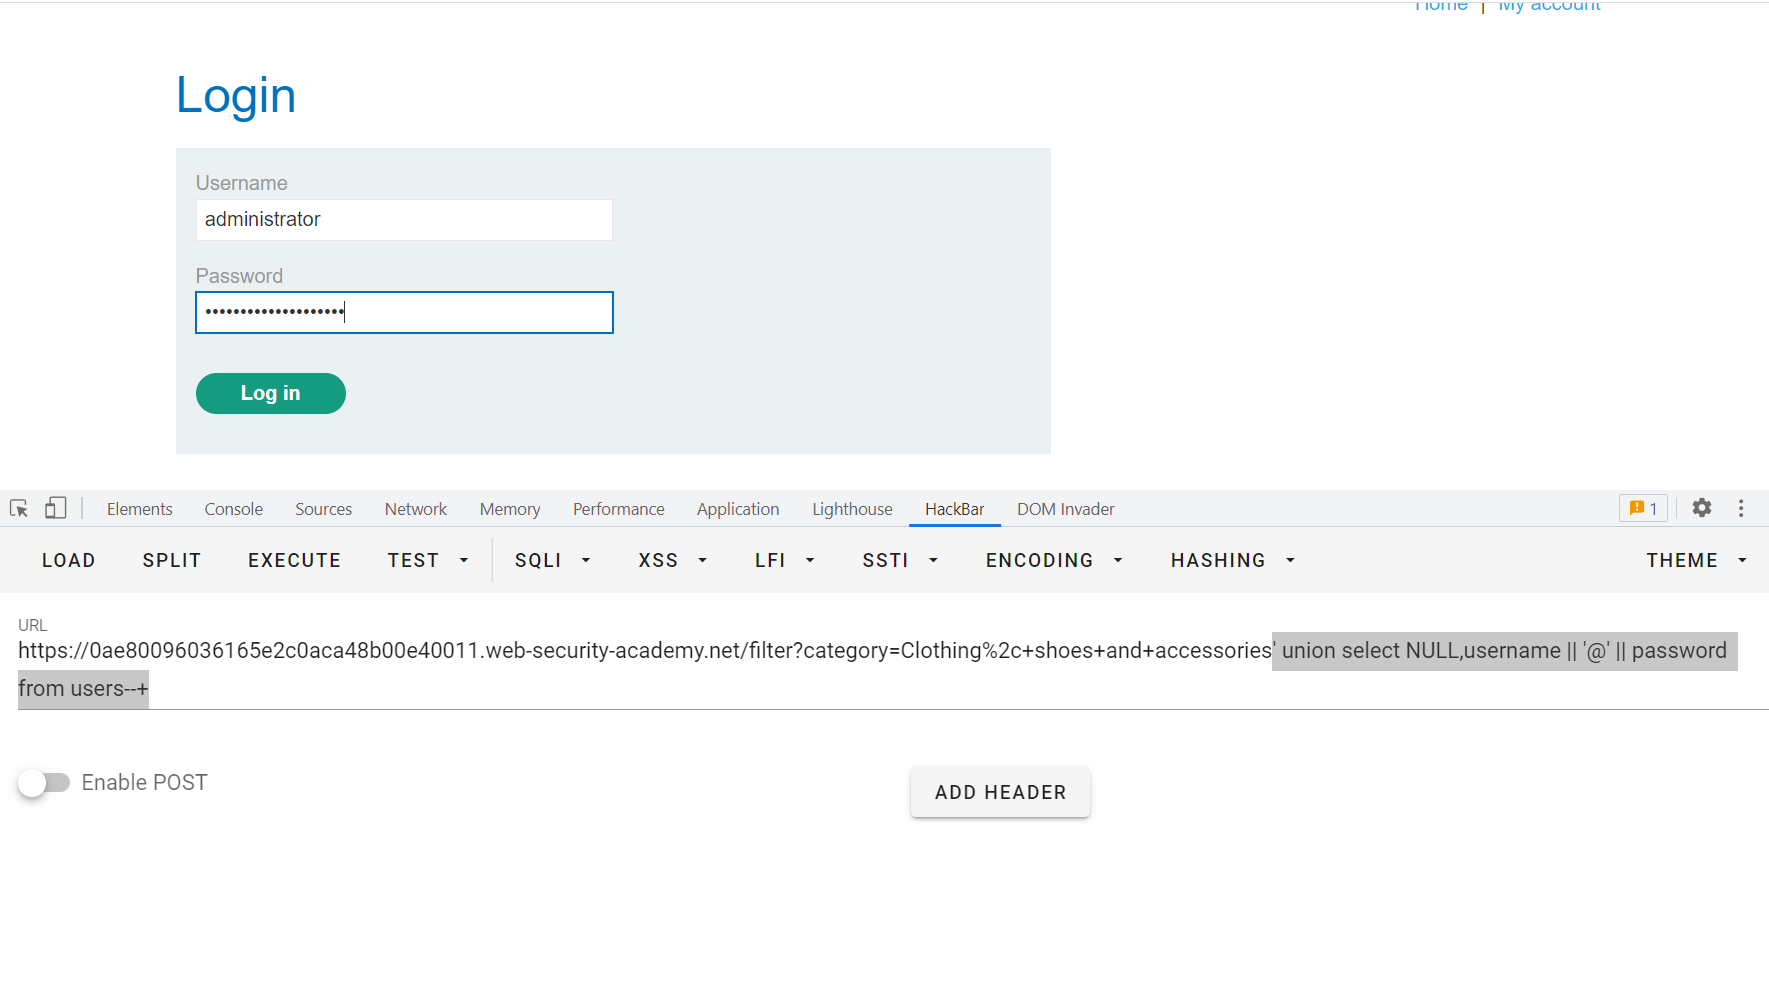This screenshot has height=985, width=1769.
Task: Click the issues warning badge
Action: coord(1643,508)
